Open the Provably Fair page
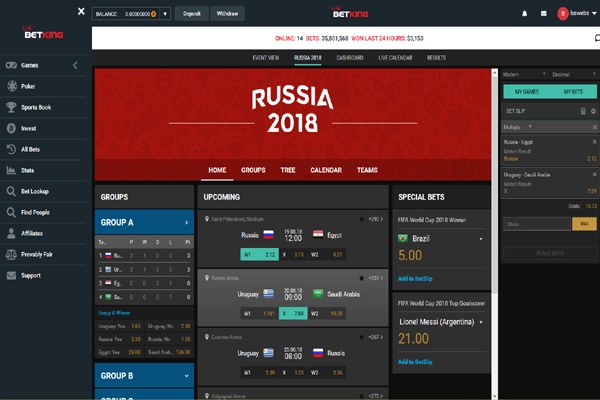 [x=37, y=255]
